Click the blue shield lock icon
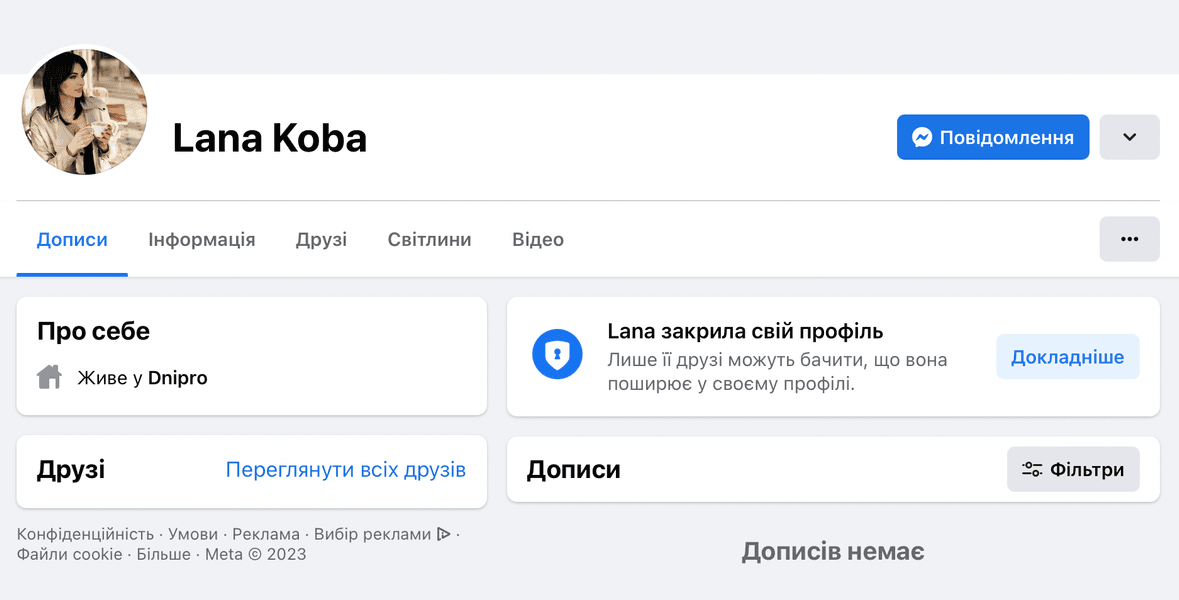The width and height of the screenshot is (1179, 600). pyautogui.click(x=557, y=354)
